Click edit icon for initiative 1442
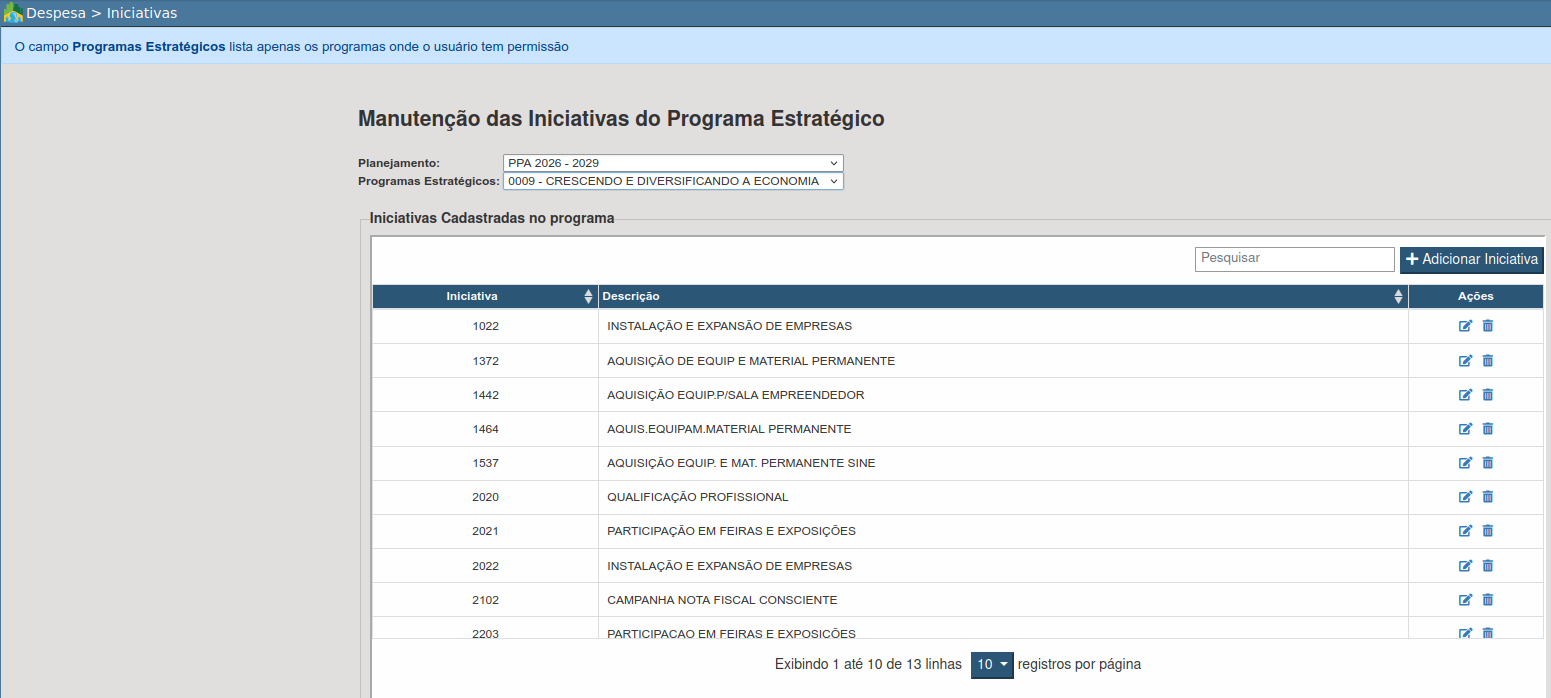This screenshot has height=698, width=1551. 1465,395
